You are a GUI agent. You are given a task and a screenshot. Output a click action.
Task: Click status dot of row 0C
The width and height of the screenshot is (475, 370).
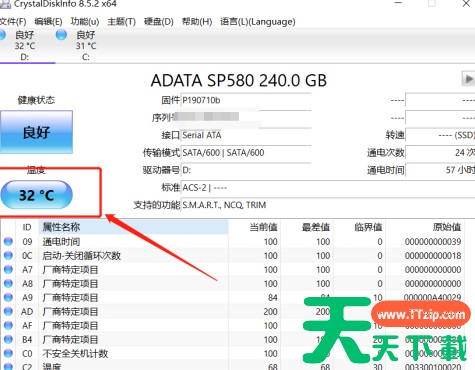tap(8, 255)
